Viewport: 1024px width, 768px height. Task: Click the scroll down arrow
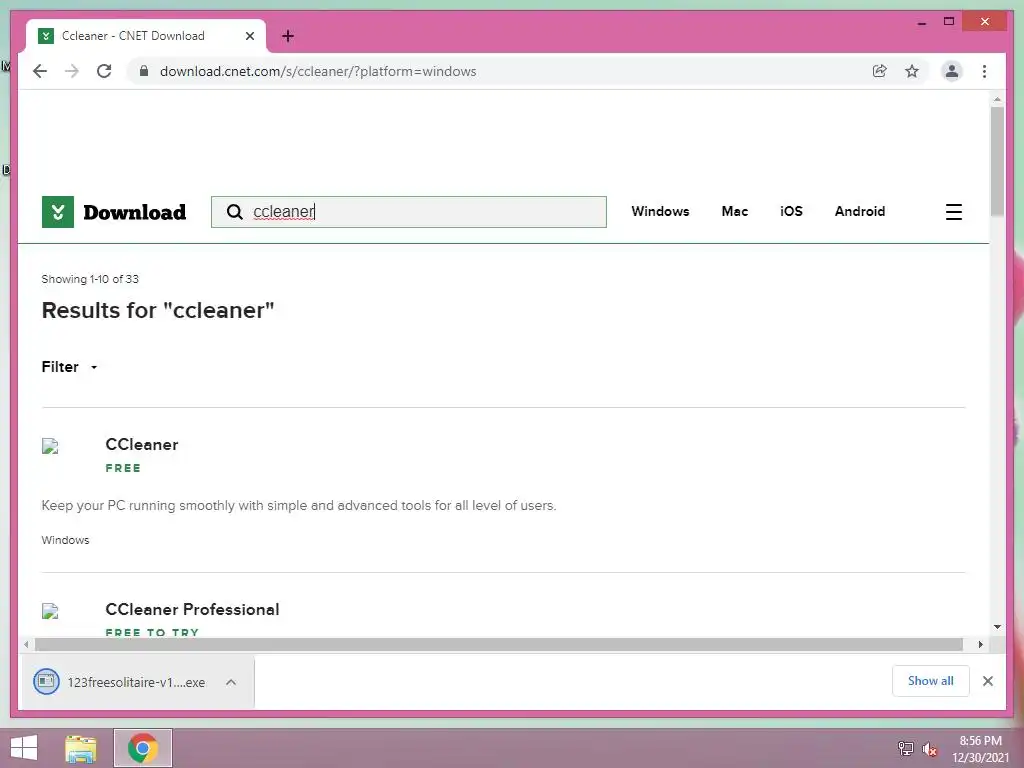click(997, 627)
